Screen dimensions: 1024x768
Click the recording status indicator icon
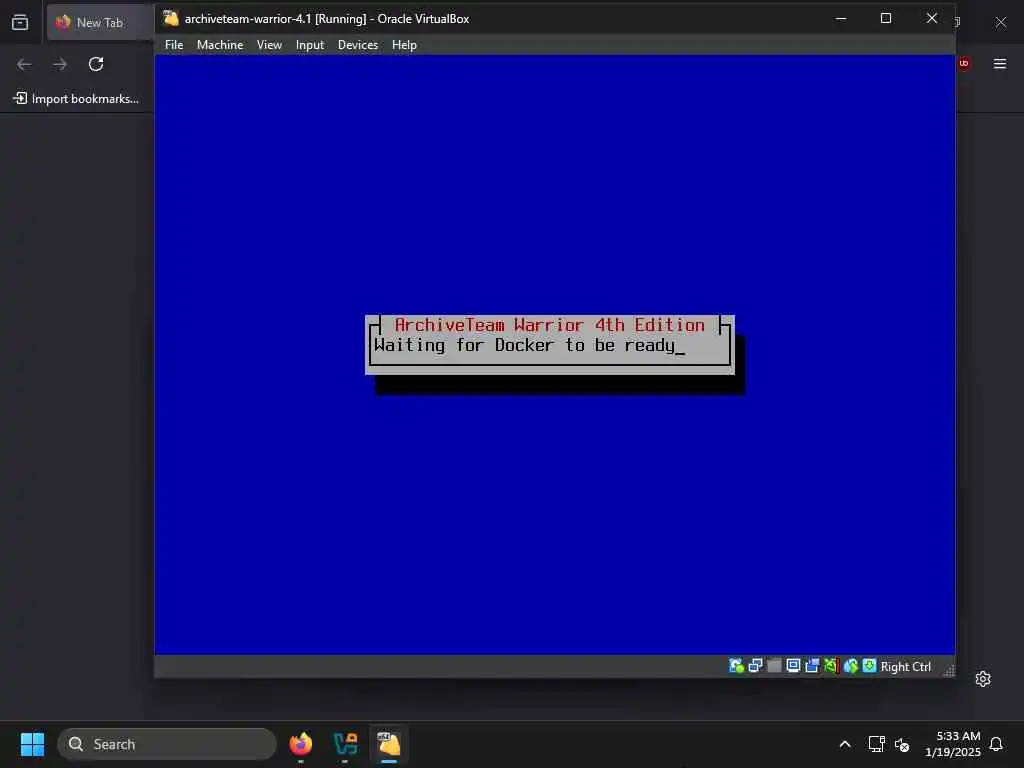(812, 666)
